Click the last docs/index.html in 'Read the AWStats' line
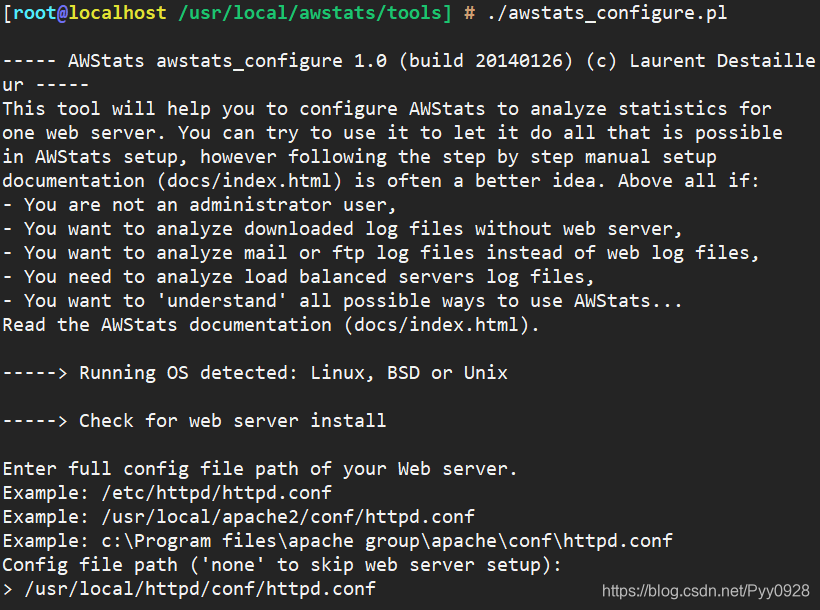820x610 pixels. point(437,325)
